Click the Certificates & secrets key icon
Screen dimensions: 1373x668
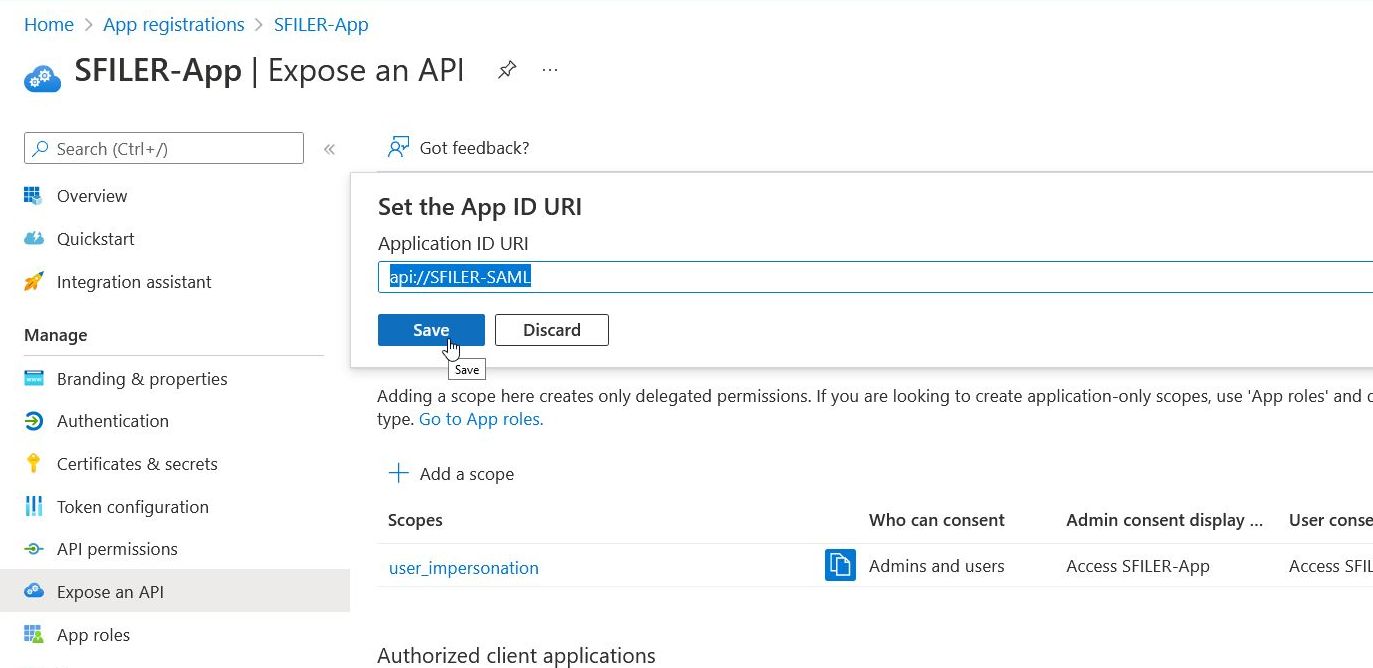(34, 464)
